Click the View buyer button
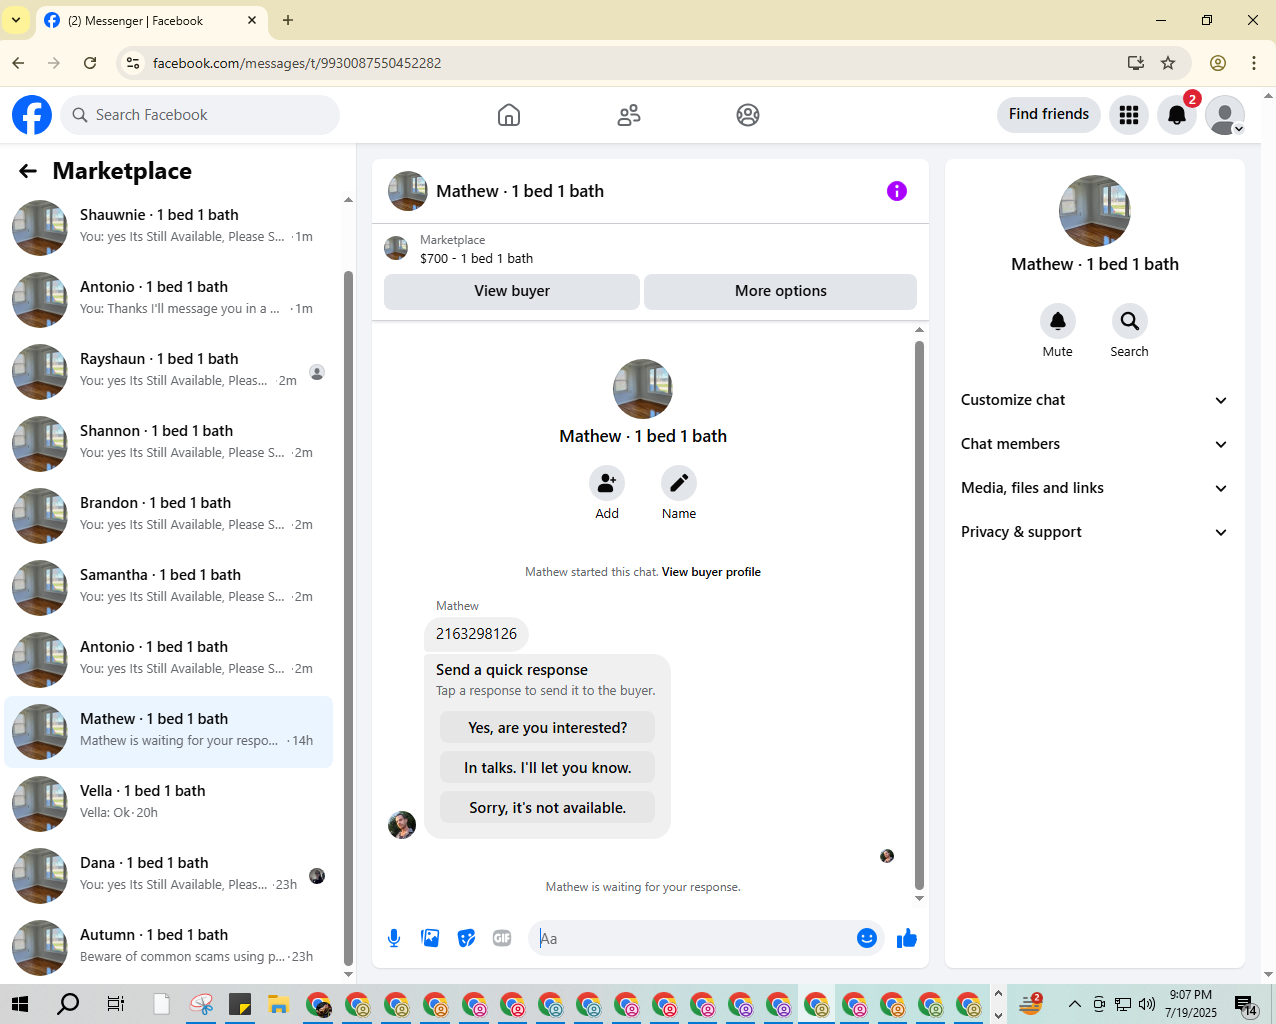Screen dimensions: 1276x1024 pyautogui.click(x=512, y=291)
